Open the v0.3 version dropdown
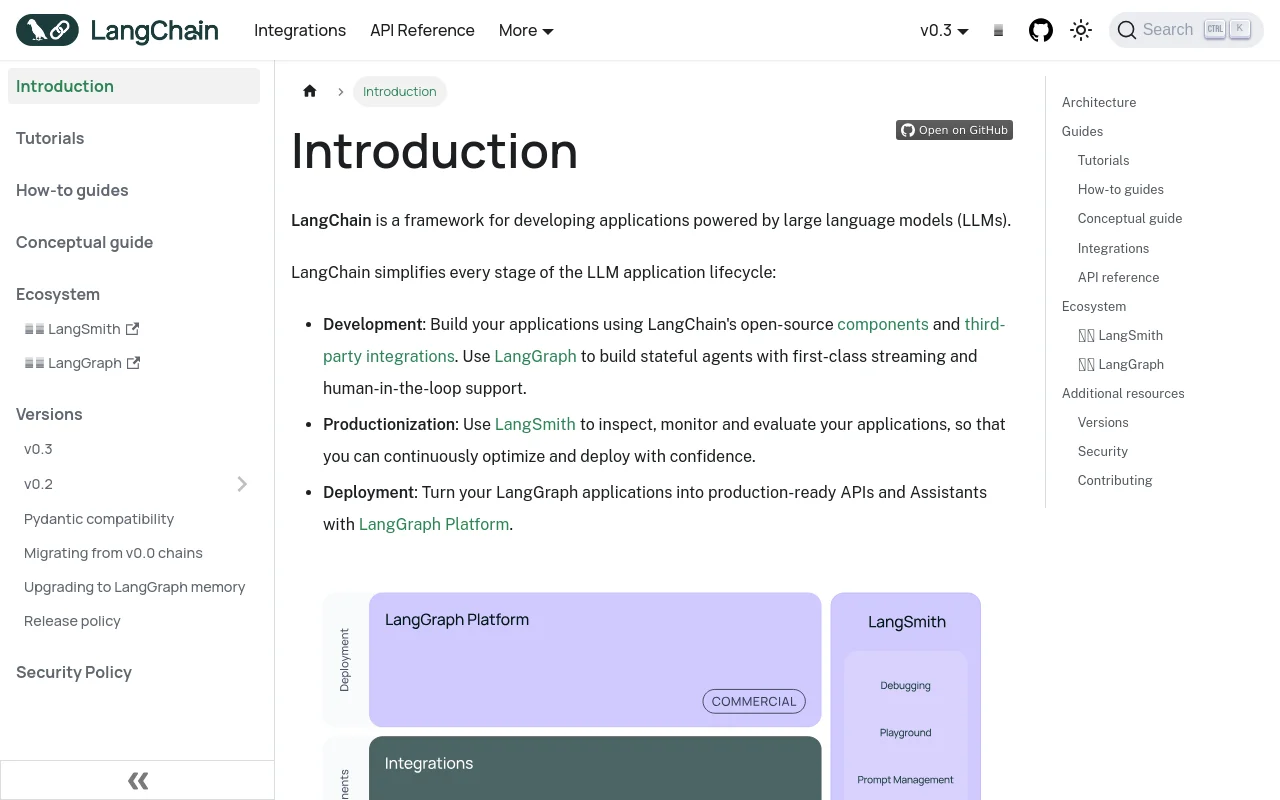 944,30
